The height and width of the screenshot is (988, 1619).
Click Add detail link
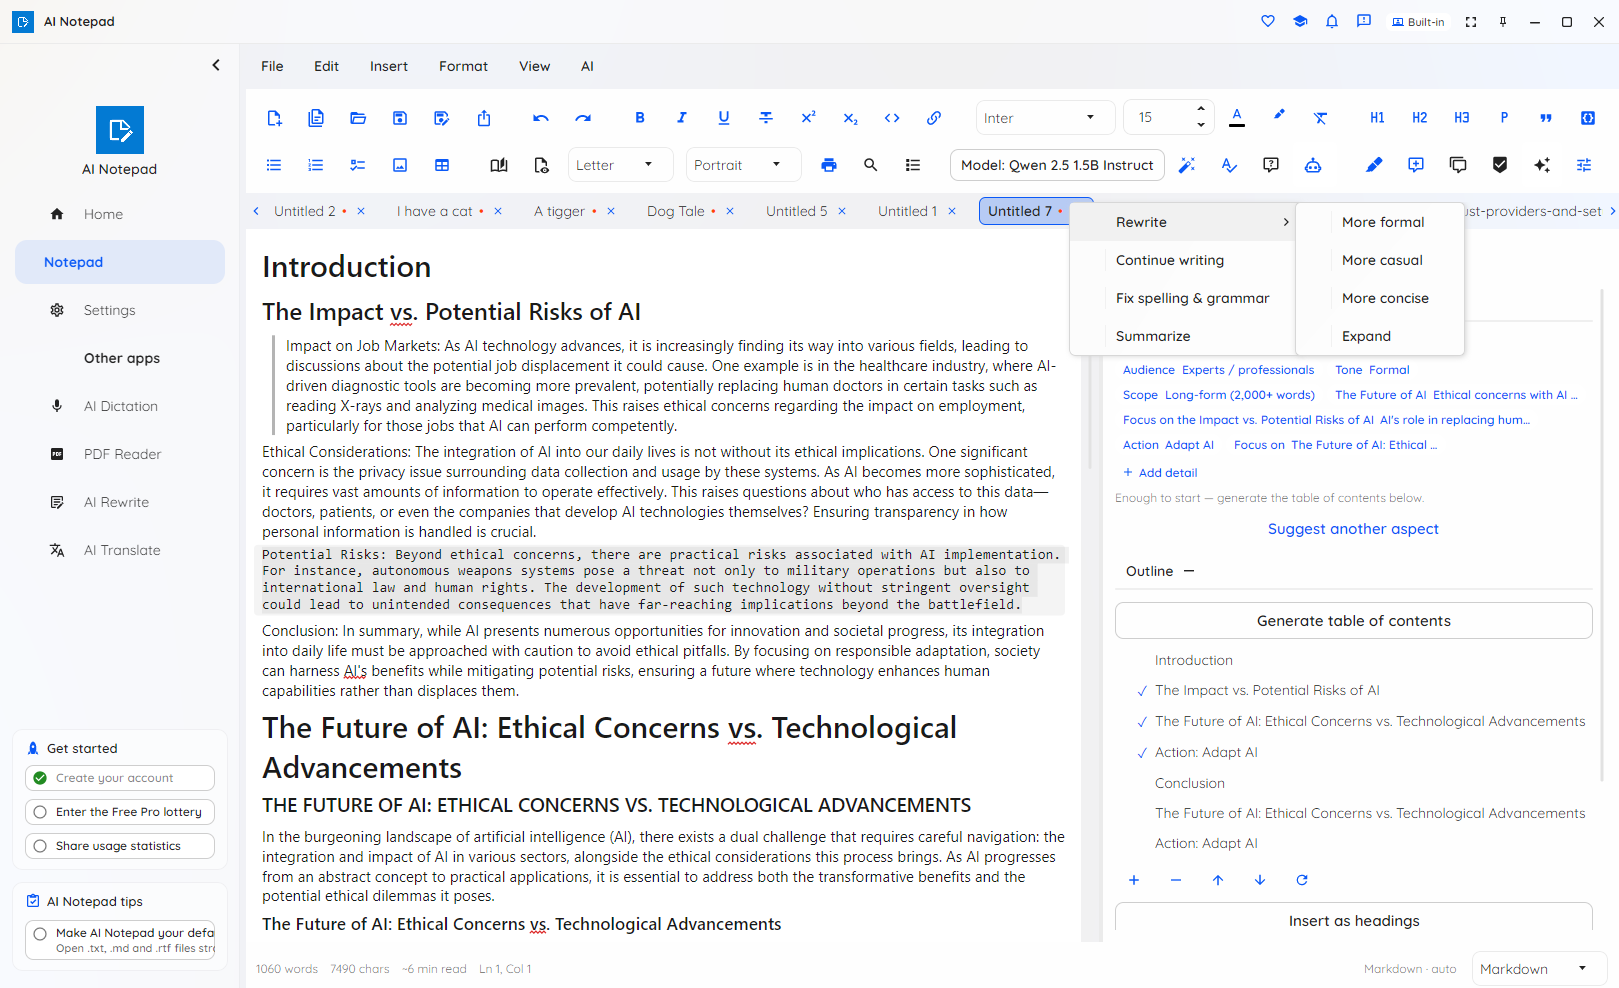point(1160,473)
